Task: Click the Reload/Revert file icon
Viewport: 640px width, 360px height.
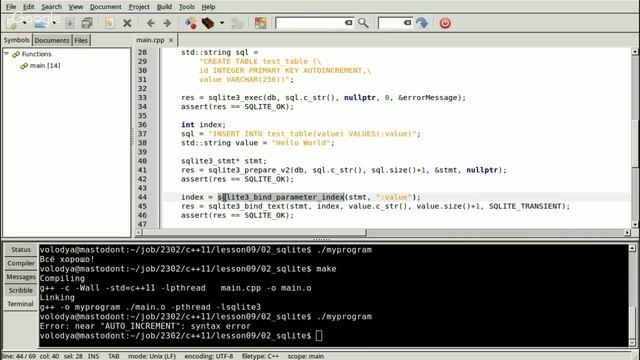Action: point(109,23)
